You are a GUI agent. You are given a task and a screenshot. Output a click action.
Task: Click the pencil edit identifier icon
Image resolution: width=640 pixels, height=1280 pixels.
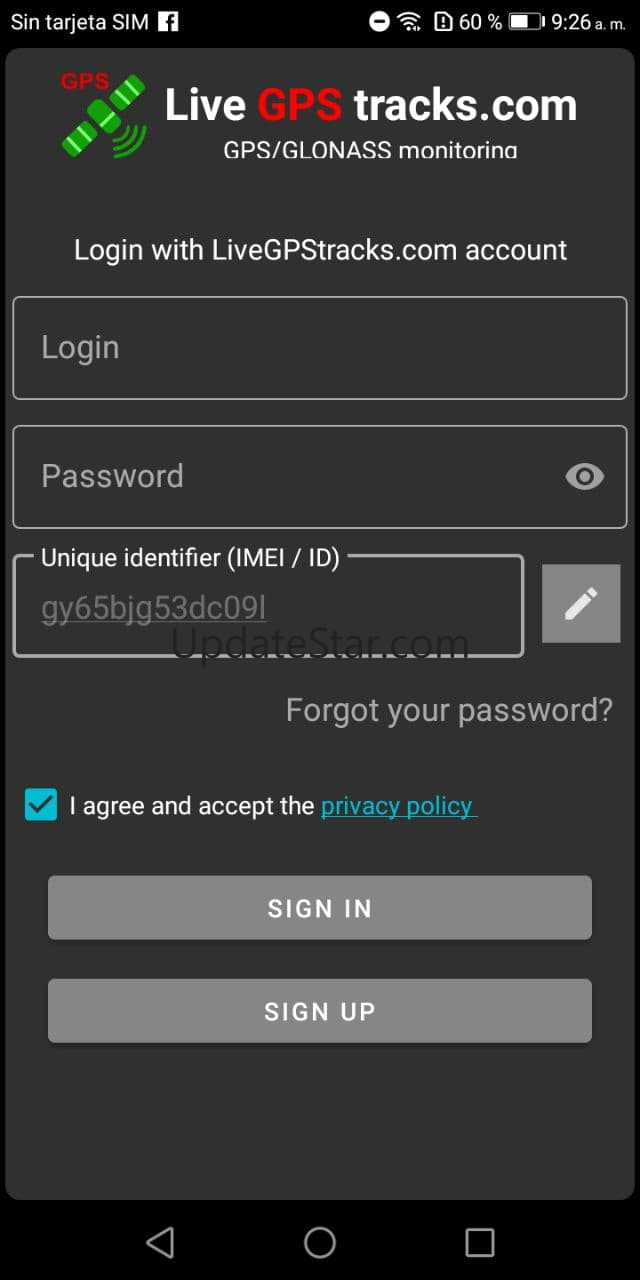pyautogui.click(x=580, y=603)
